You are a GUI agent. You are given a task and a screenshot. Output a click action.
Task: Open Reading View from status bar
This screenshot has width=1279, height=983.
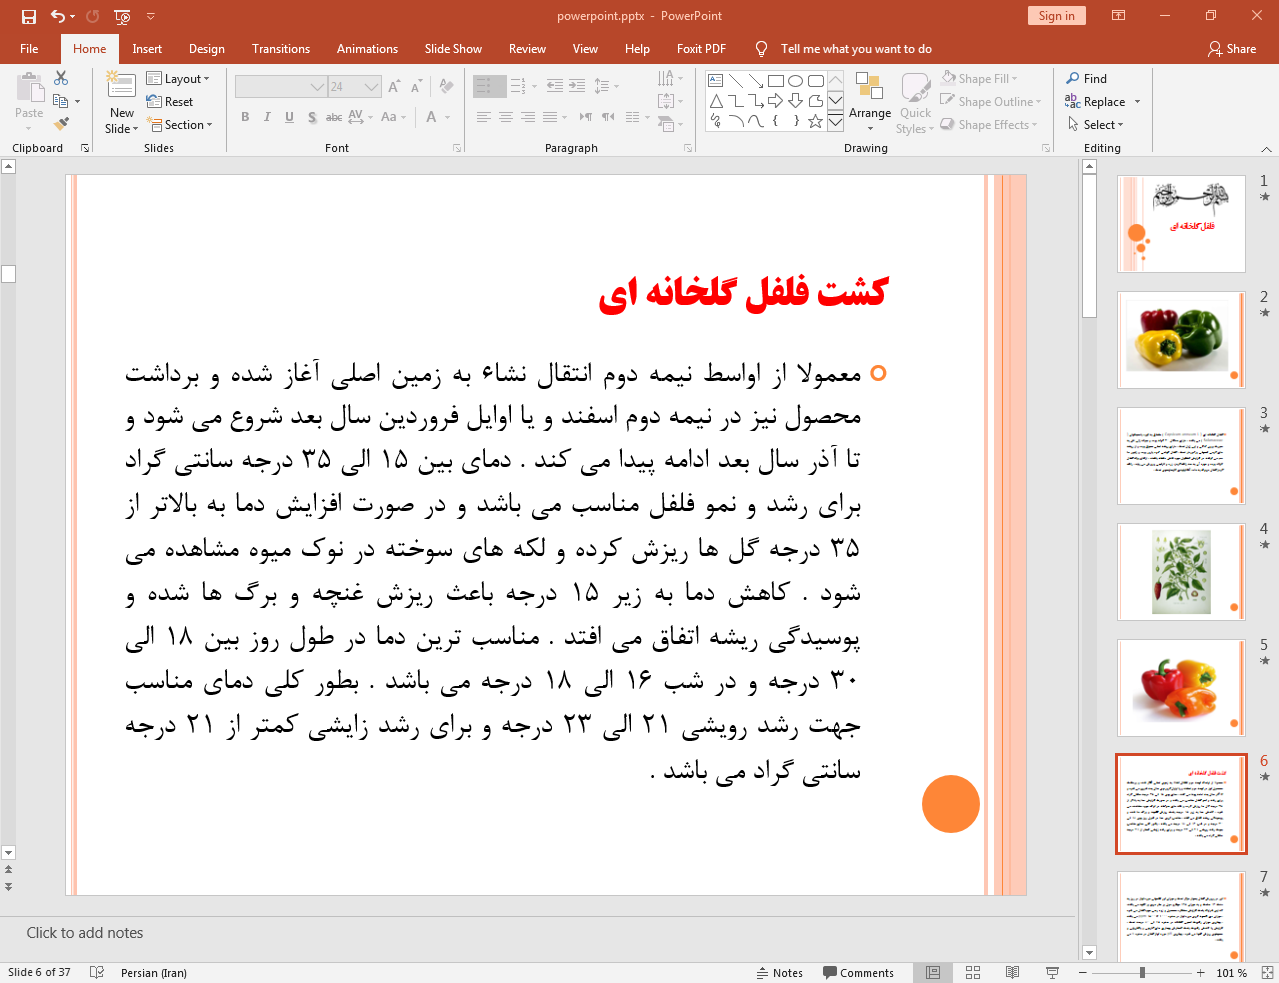click(x=1012, y=972)
